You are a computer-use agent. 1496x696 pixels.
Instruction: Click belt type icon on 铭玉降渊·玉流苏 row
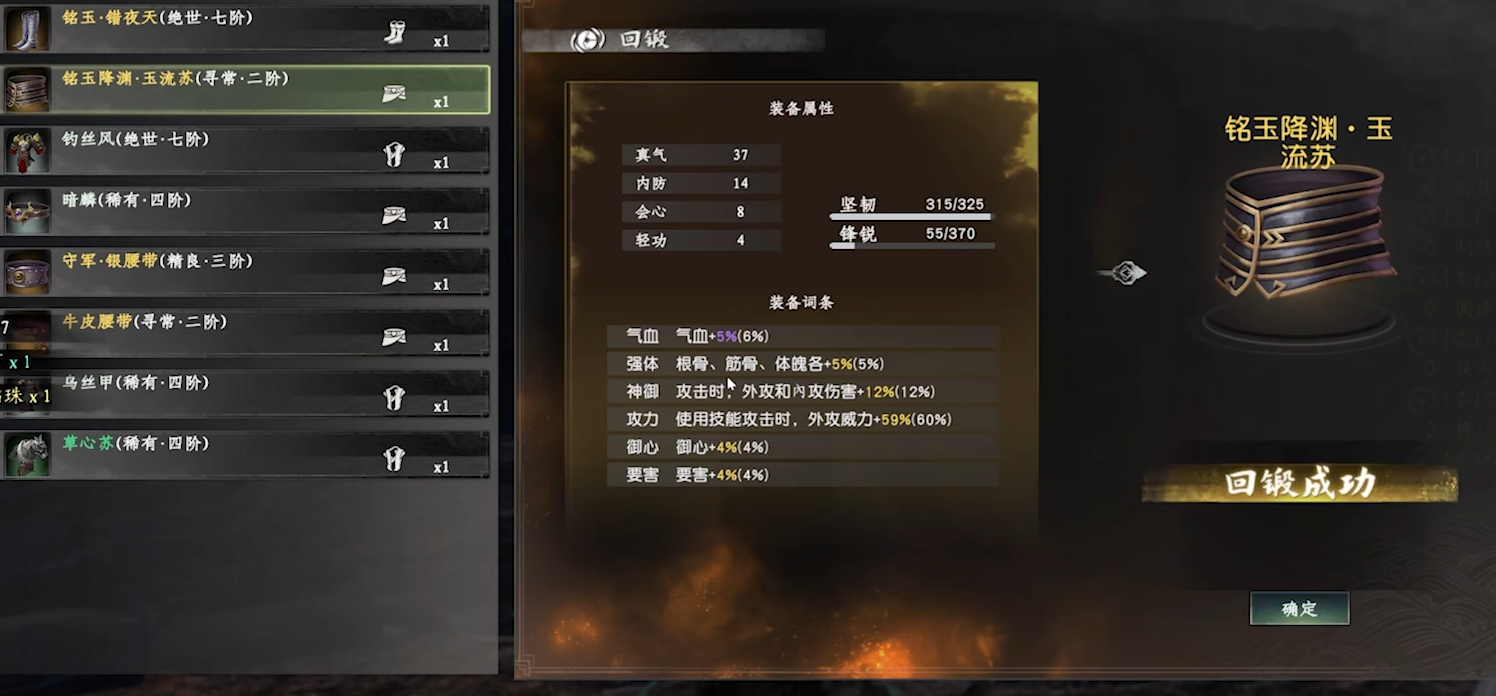click(x=394, y=93)
